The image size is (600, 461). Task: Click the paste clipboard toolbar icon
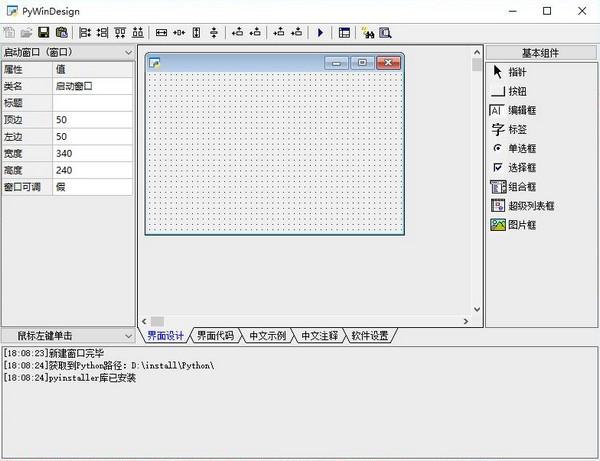pyautogui.click(x=62, y=33)
